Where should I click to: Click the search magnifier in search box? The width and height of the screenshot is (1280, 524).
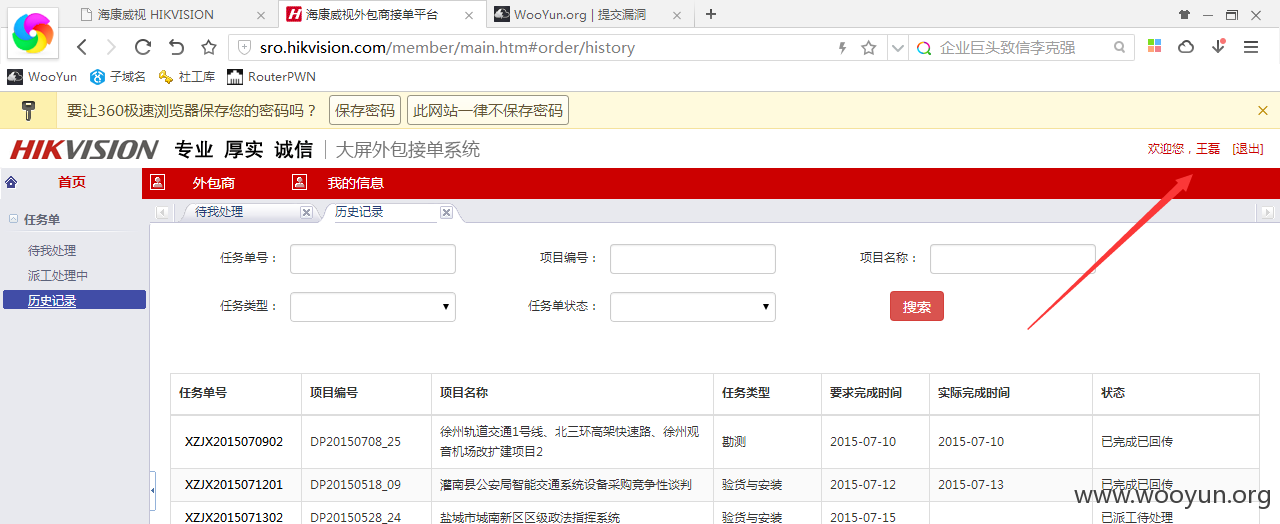1120,47
